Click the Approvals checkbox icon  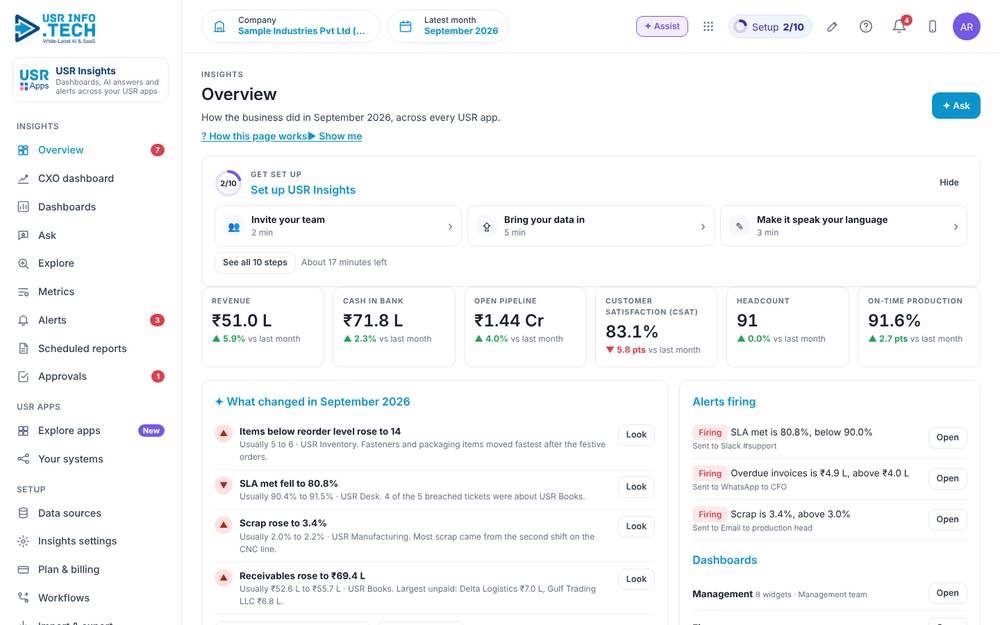tap(24, 377)
